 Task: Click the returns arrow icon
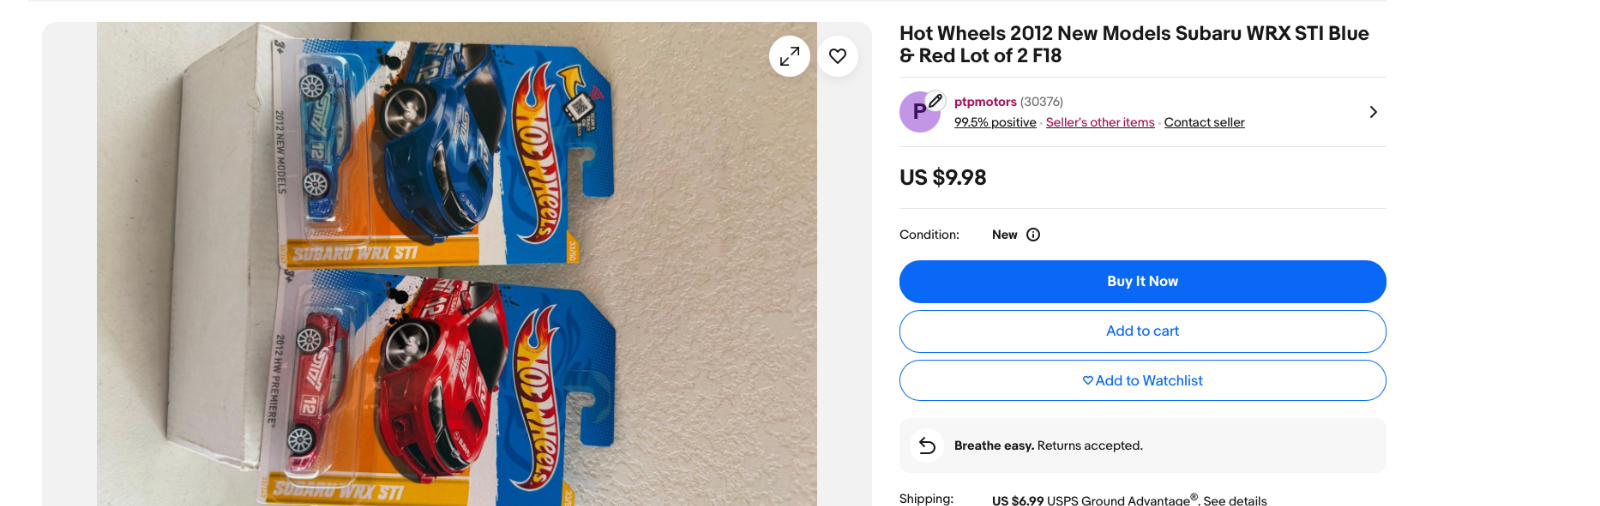click(x=927, y=446)
